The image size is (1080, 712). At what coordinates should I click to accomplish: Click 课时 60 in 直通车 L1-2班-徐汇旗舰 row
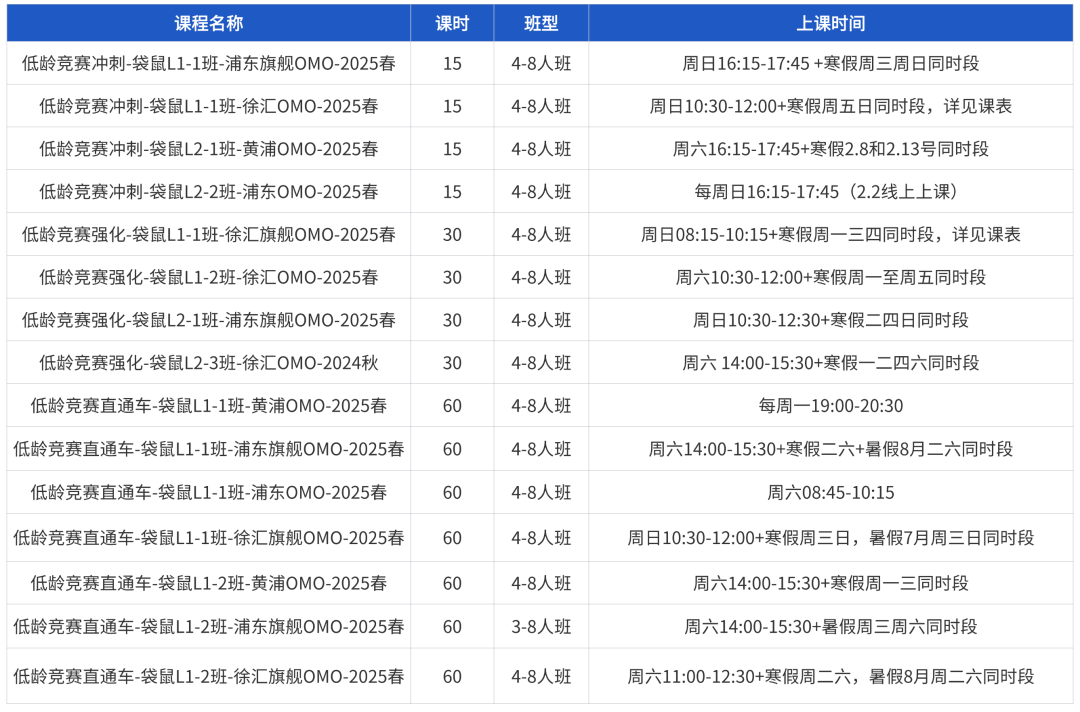(x=452, y=676)
